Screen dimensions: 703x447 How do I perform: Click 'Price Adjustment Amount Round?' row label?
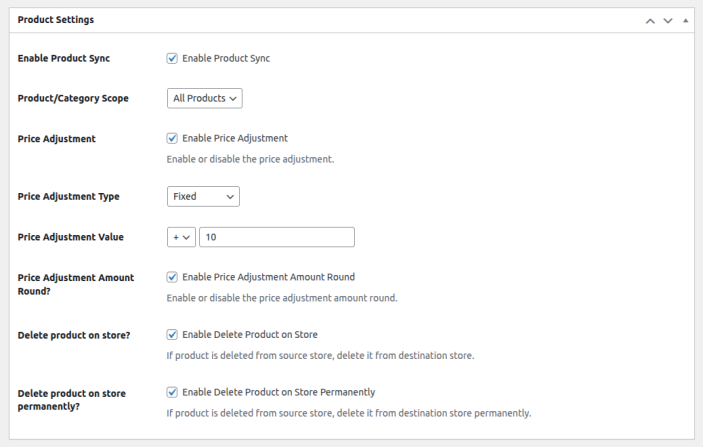coord(76,284)
